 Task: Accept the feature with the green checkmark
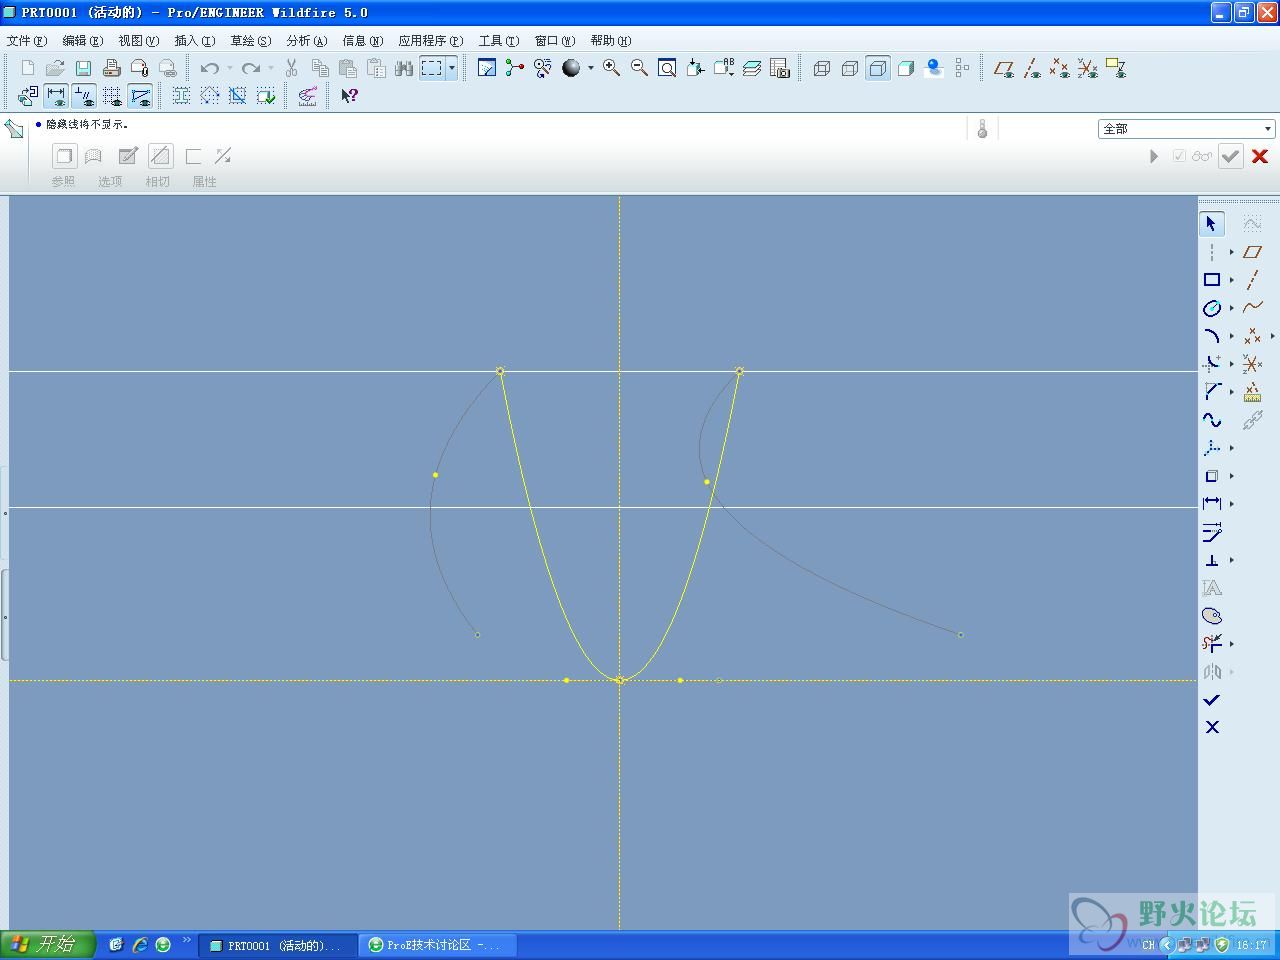pos(1231,156)
